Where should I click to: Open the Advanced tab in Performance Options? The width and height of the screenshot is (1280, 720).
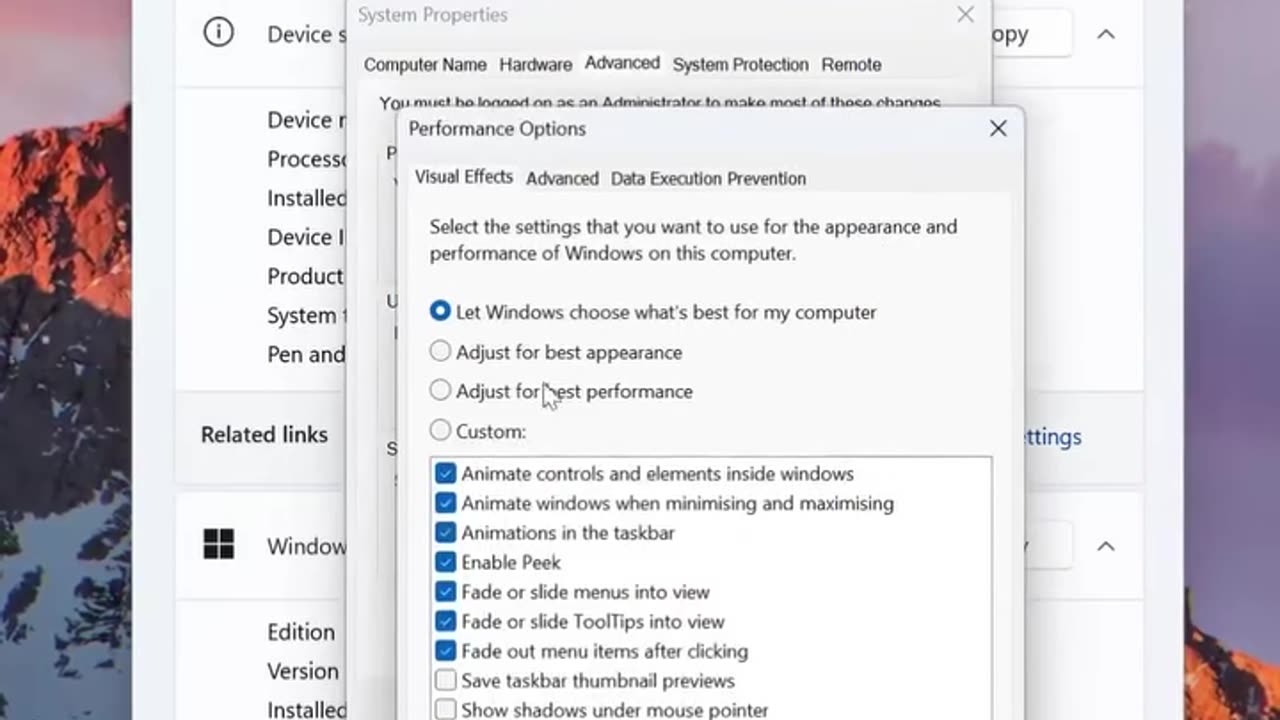coord(562,179)
